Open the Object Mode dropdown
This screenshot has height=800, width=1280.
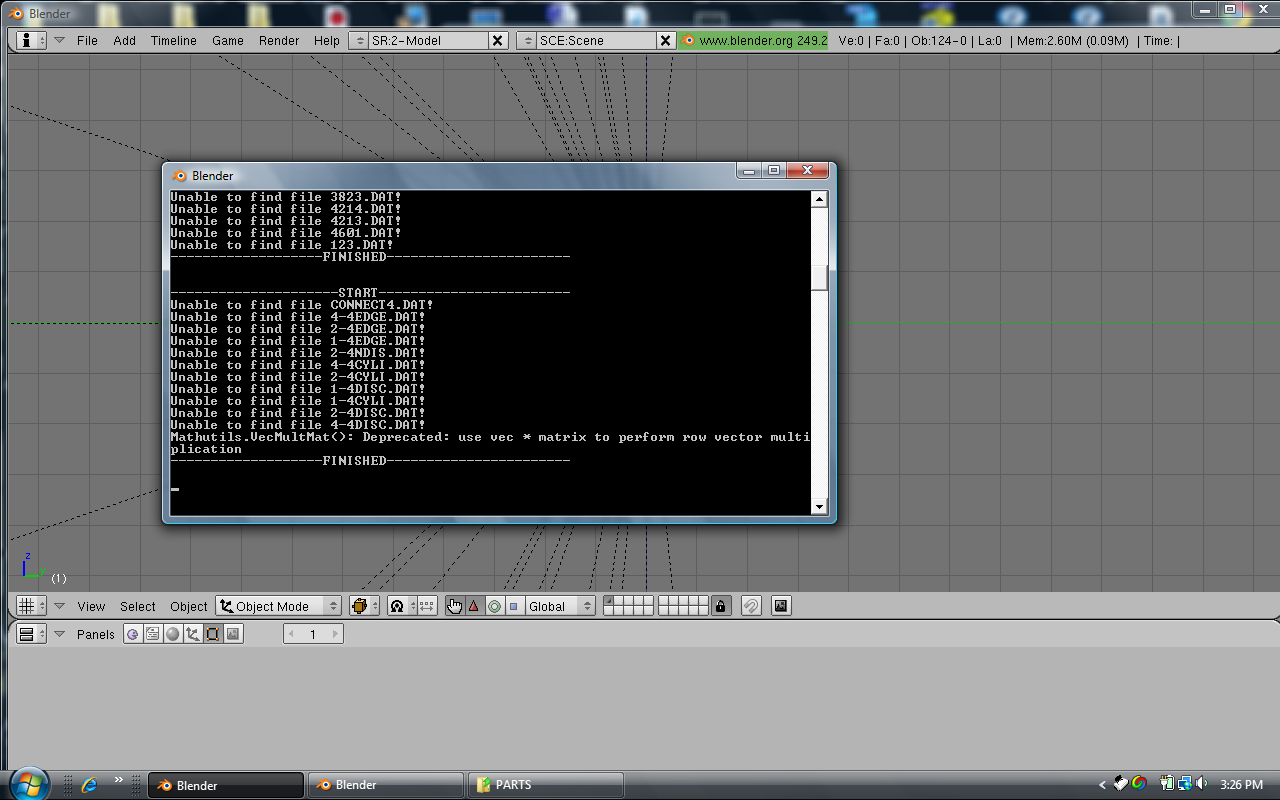[x=277, y=605]
